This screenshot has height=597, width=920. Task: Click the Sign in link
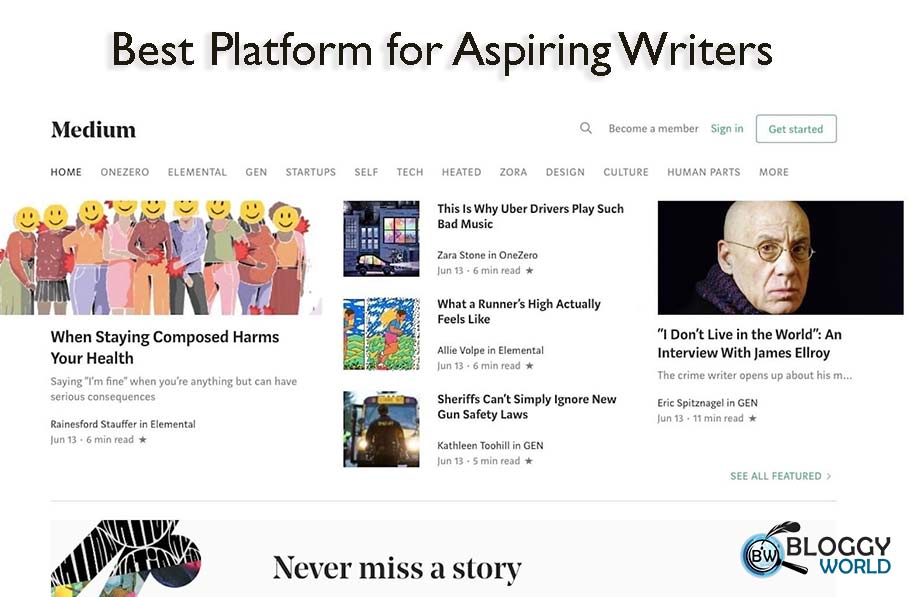pos(727,128)
